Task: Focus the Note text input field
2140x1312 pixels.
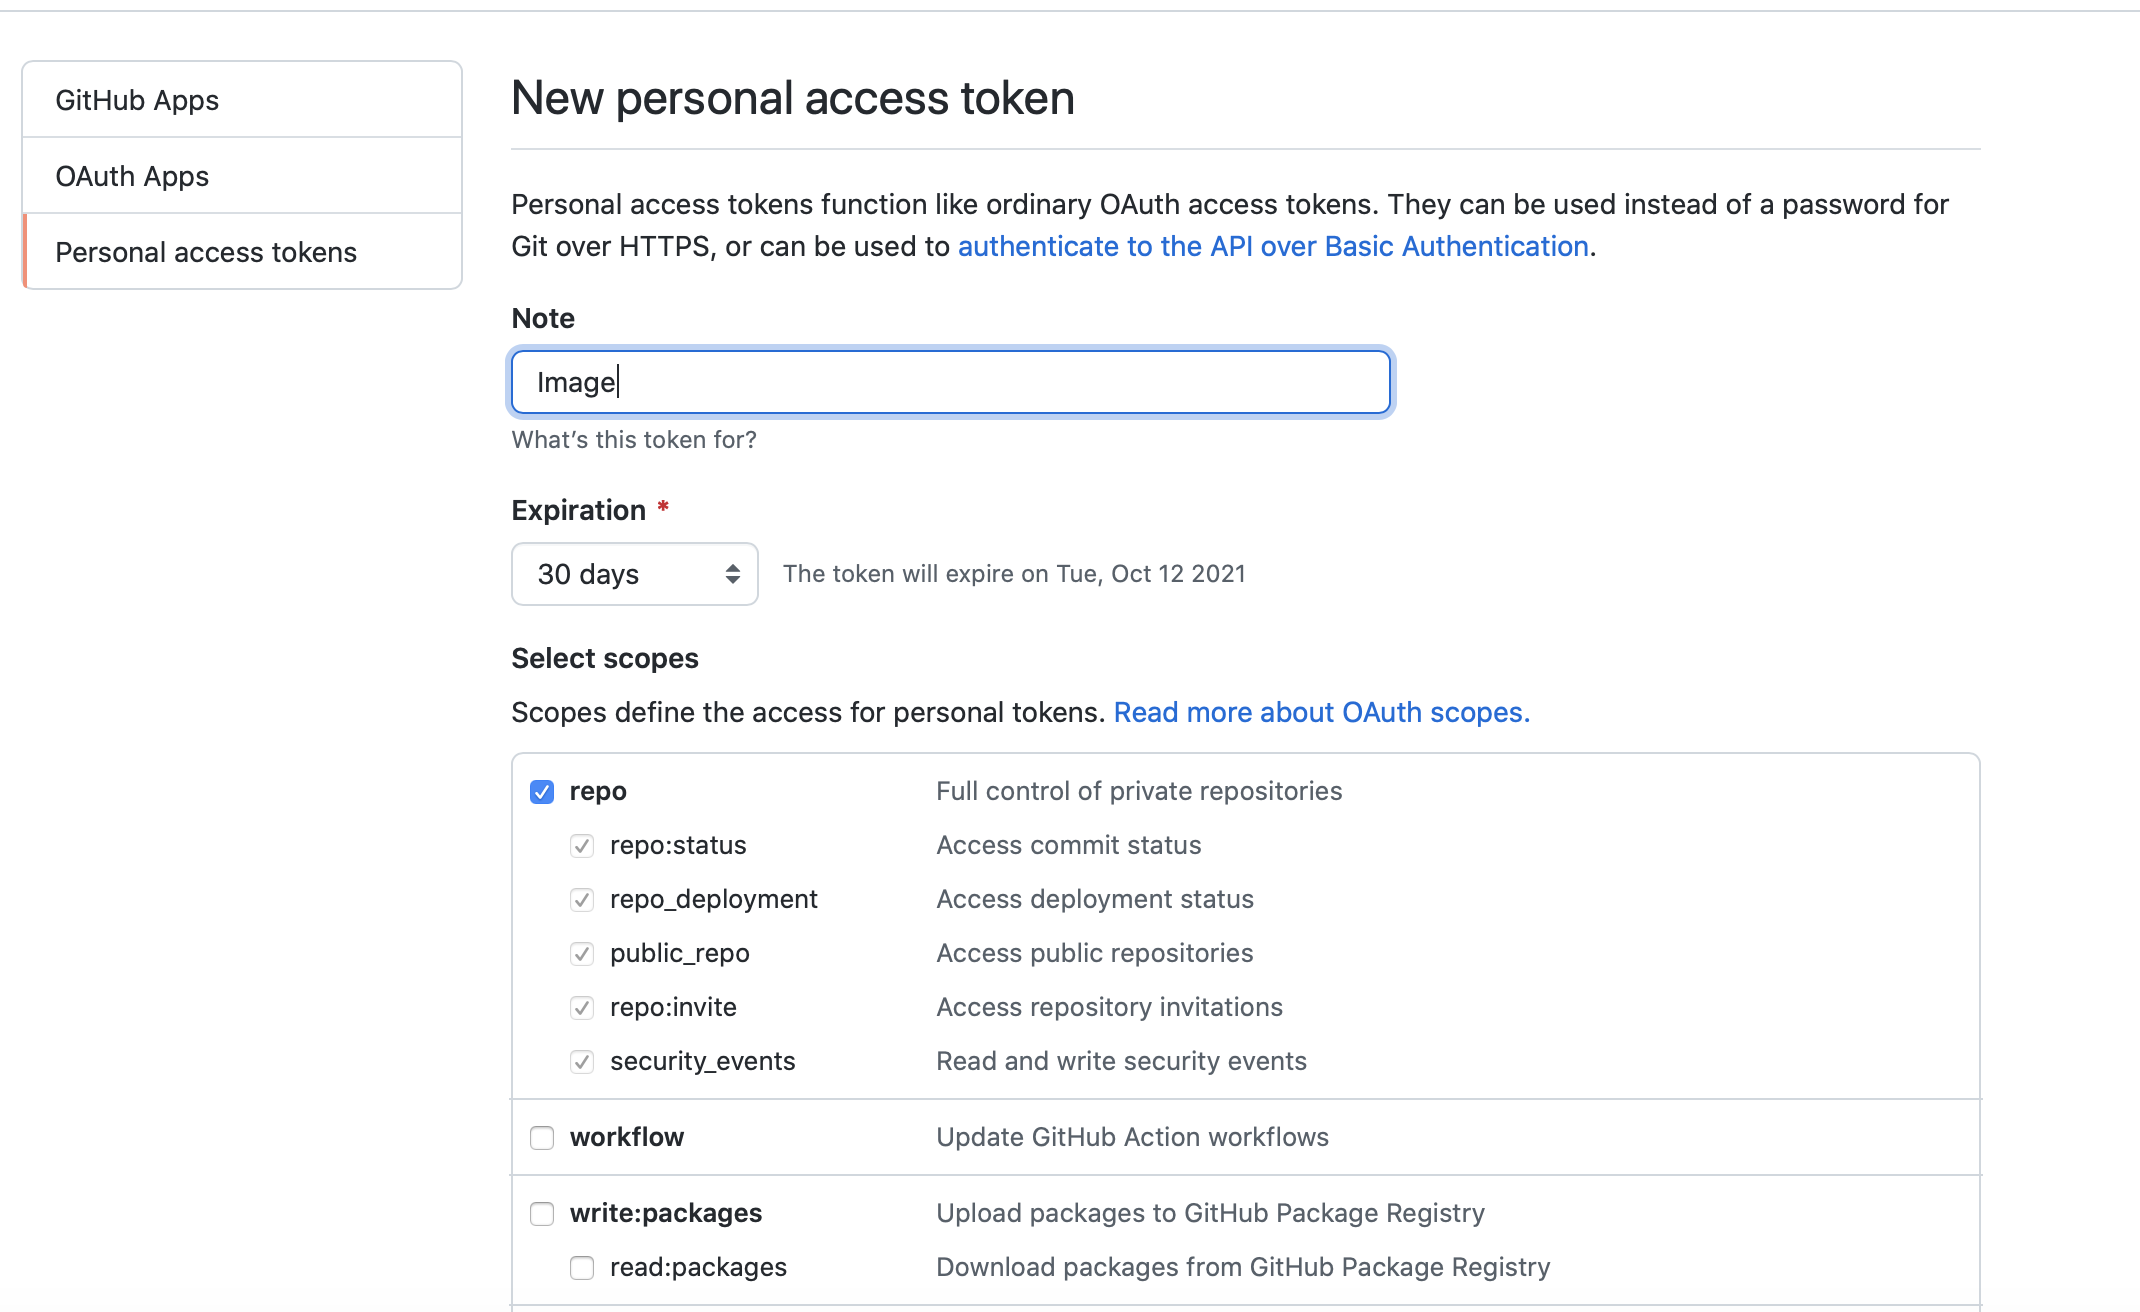Action: (x=951, y=382)
